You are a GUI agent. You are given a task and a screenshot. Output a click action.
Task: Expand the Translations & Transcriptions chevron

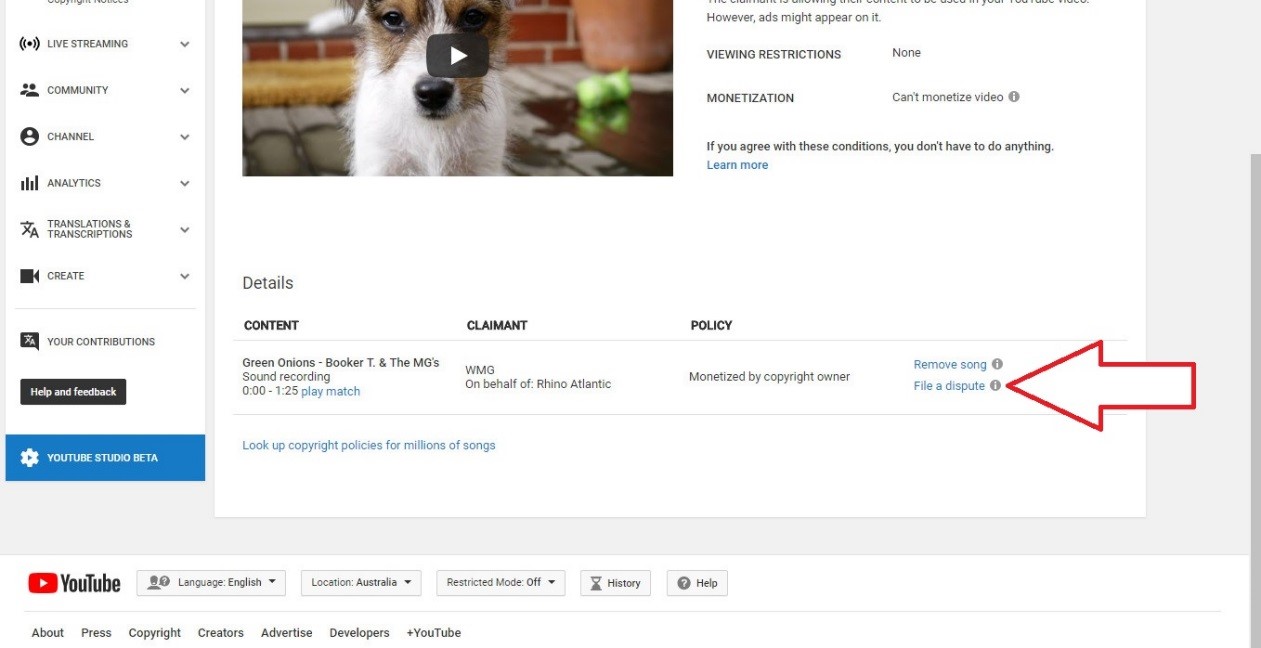[185, 230]
